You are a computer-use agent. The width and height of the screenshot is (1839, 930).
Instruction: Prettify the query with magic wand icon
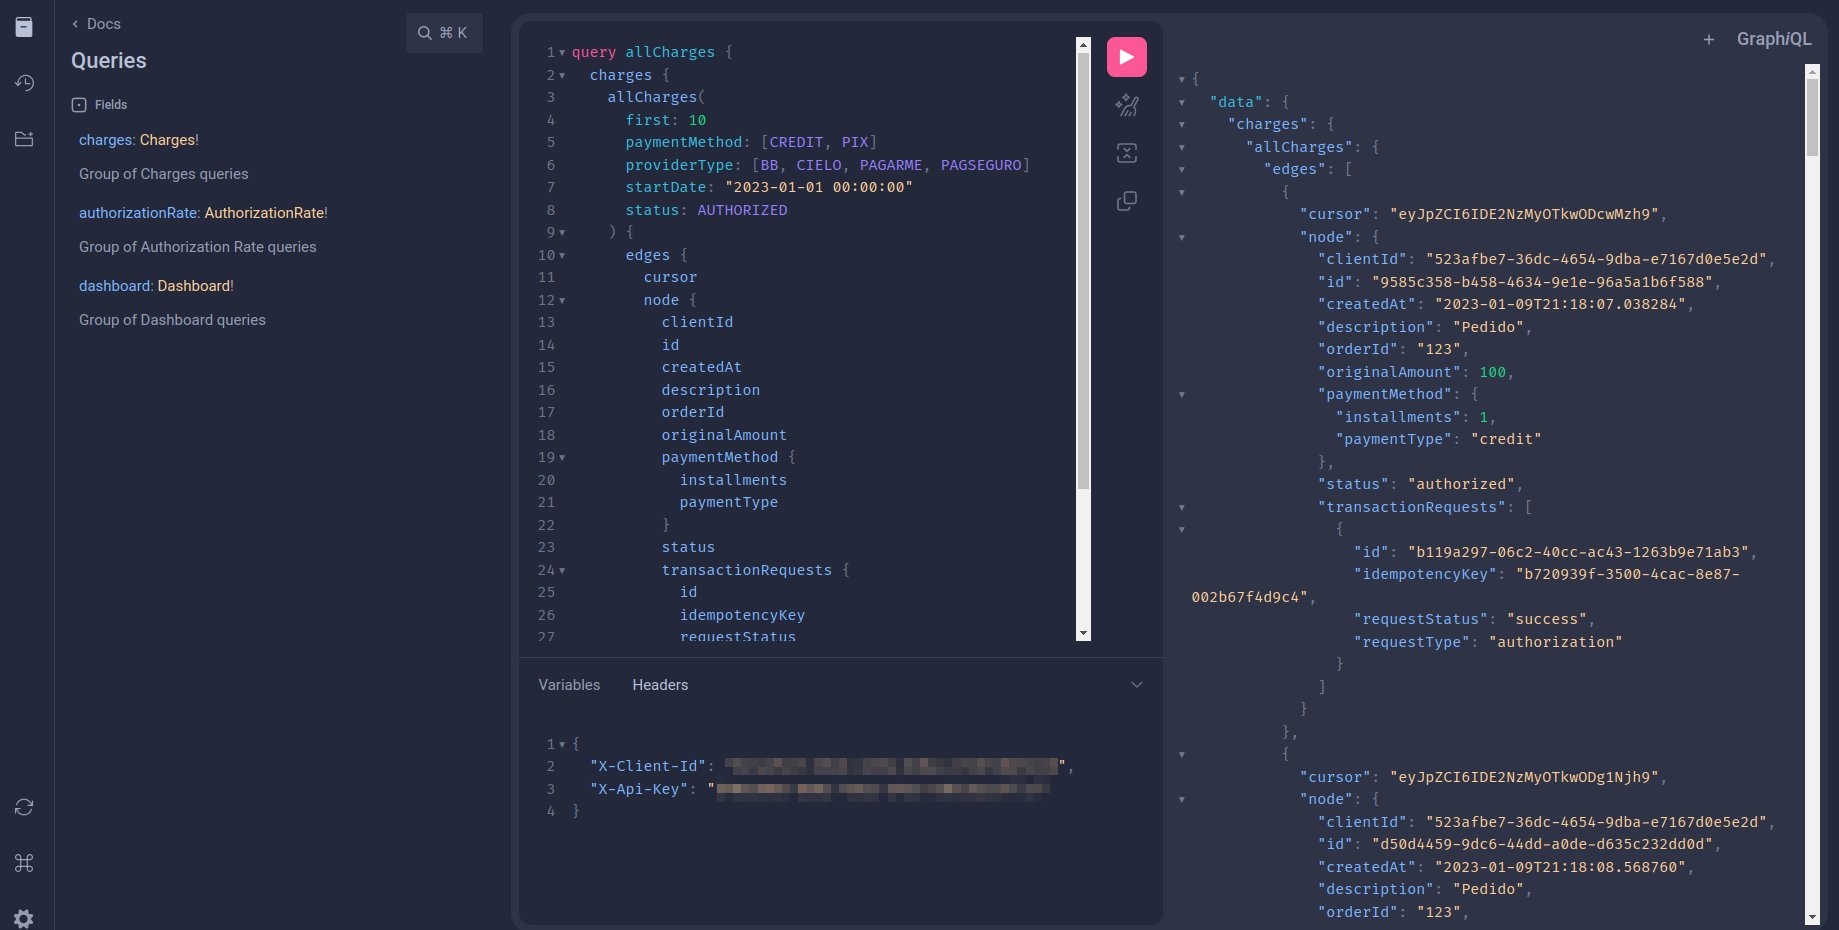tap(1126, 105)
